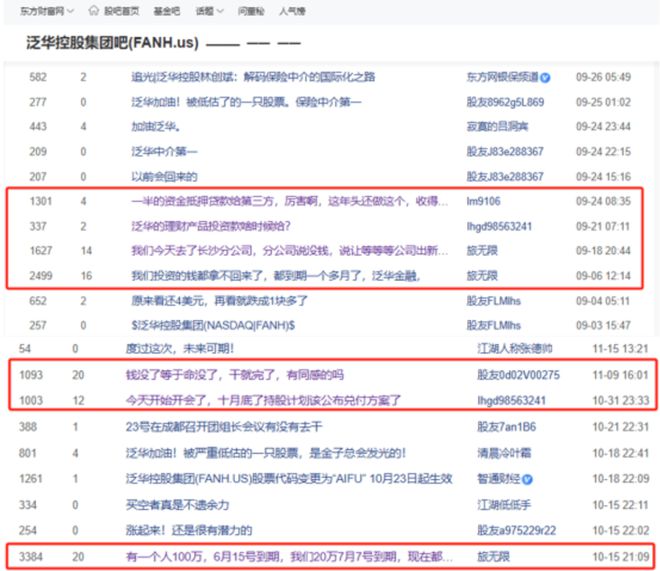Click verified badge next to 智通财经

click(x=527, y=479)
